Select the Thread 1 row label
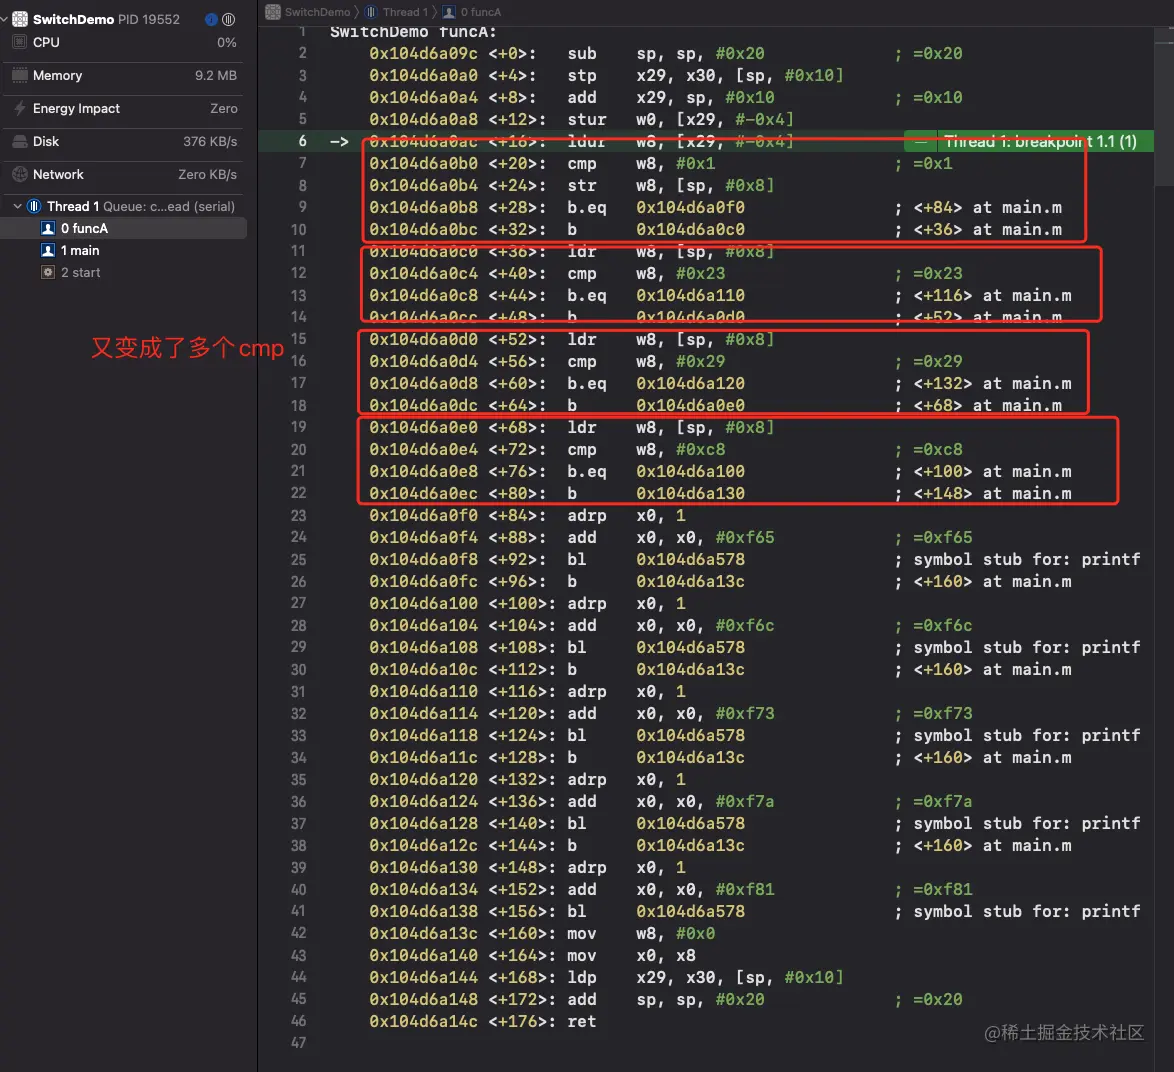Screen dimensions: 1174x1072 [73, 207]
